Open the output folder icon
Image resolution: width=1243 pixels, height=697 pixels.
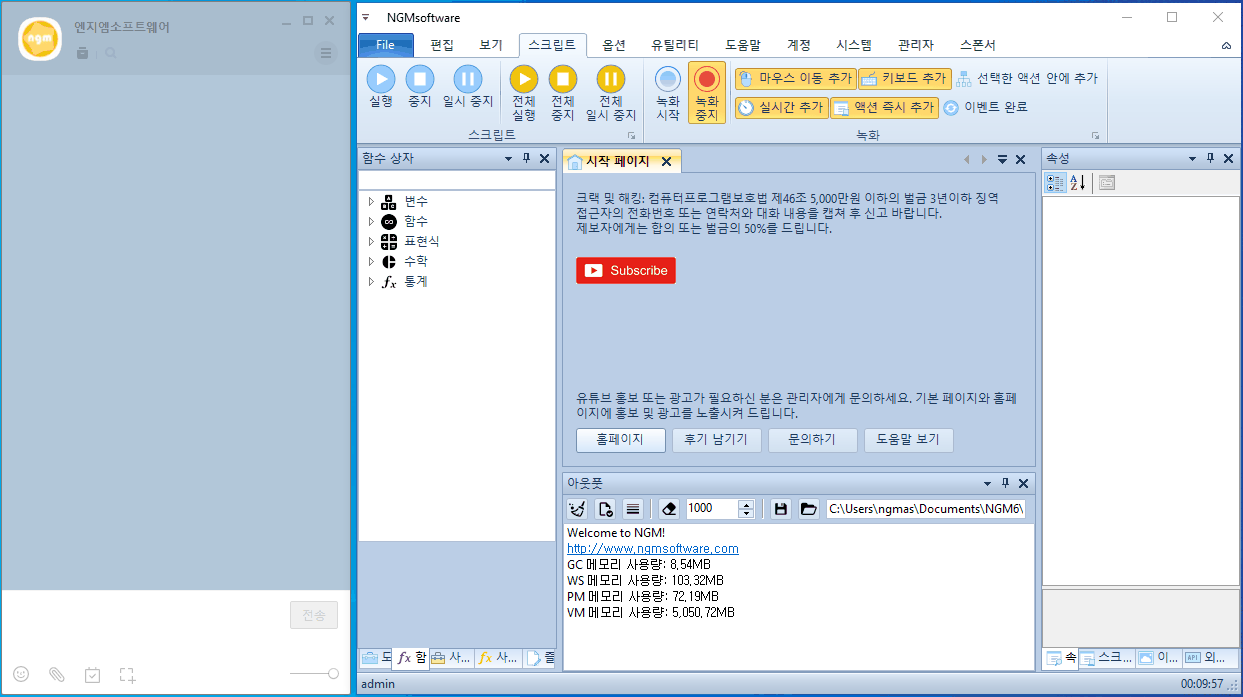click(x=808, y=508)
